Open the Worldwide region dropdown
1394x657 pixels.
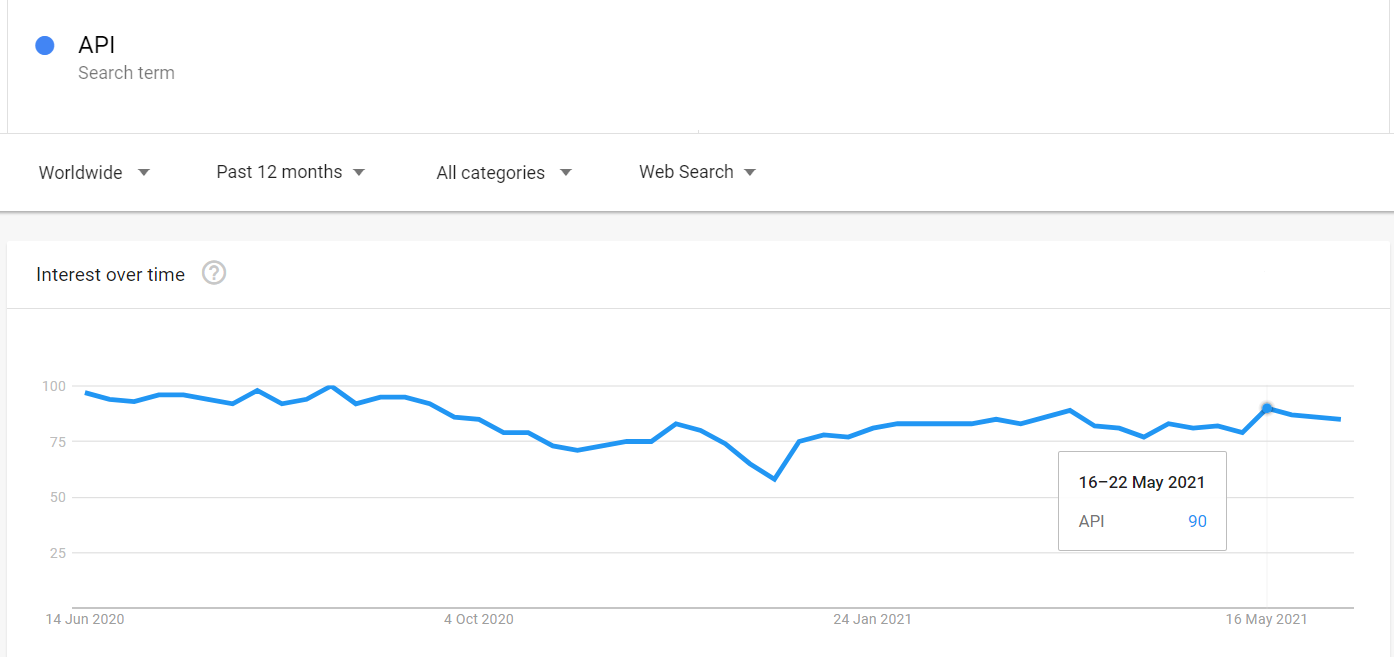pos(94,172)
